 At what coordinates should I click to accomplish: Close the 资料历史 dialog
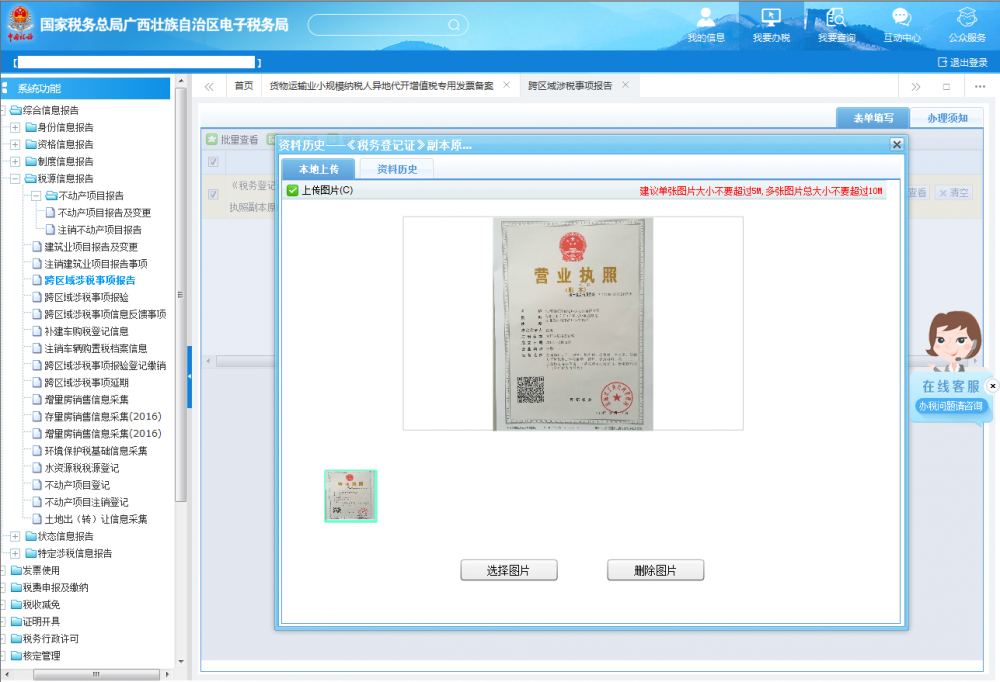tap(897, 145)
